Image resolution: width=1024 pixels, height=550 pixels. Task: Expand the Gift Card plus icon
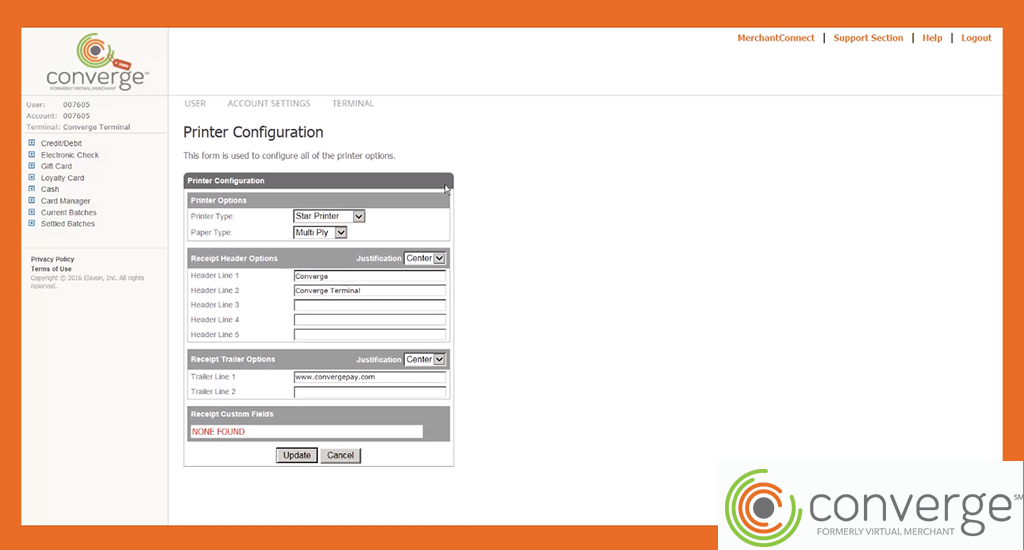tap(32, 166)
